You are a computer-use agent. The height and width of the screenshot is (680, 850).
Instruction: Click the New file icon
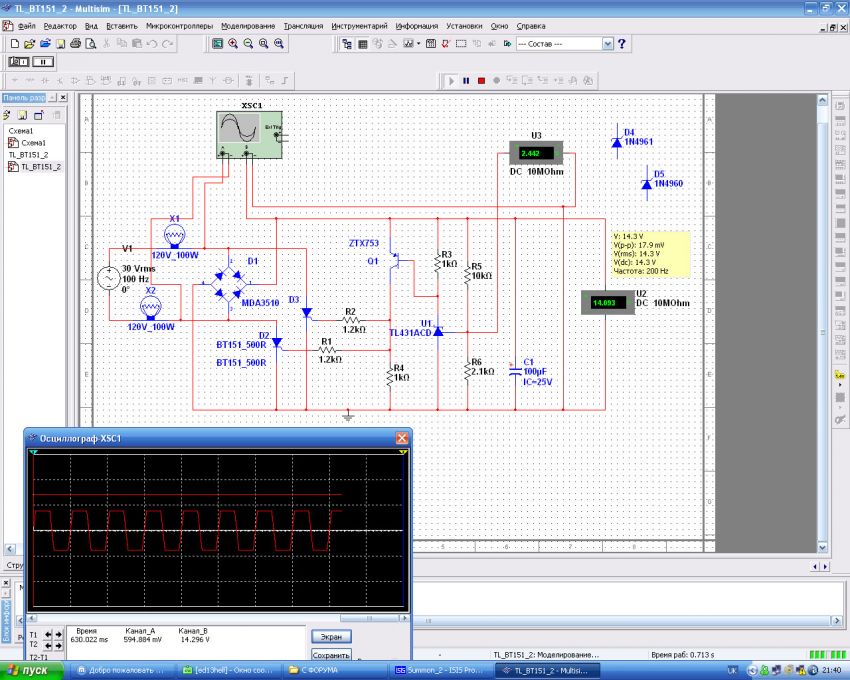[x=13, y=45]
